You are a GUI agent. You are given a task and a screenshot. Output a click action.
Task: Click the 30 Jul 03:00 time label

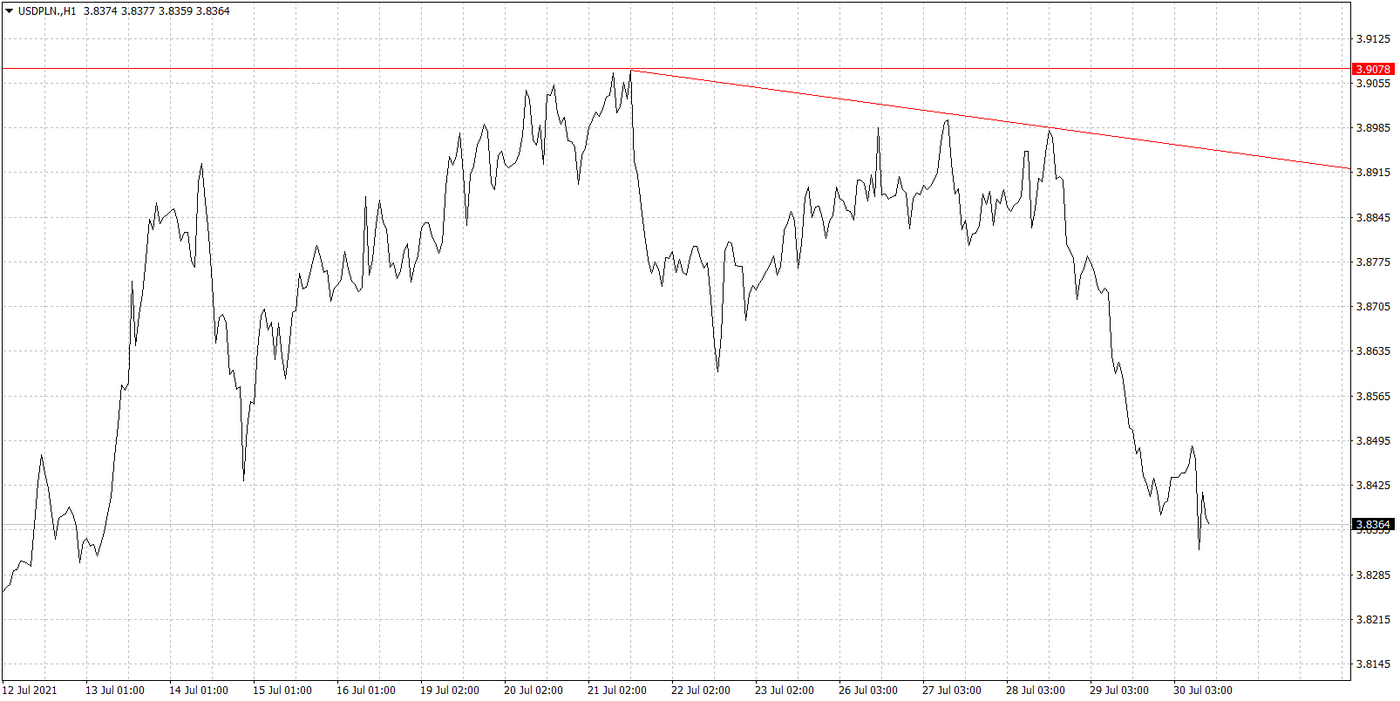tap(1203, 690)
